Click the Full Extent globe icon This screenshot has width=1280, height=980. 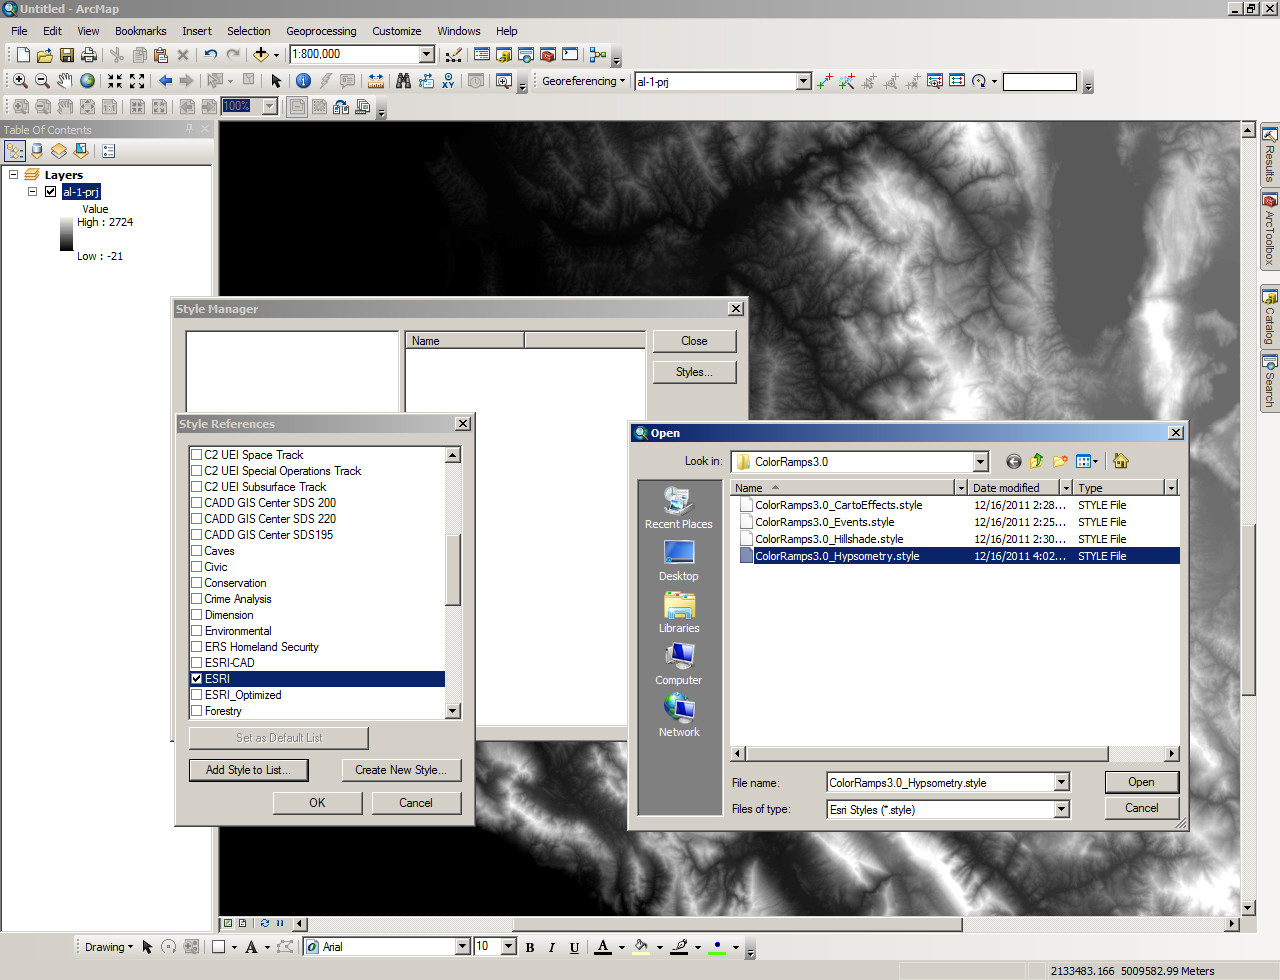pos(87,81)
